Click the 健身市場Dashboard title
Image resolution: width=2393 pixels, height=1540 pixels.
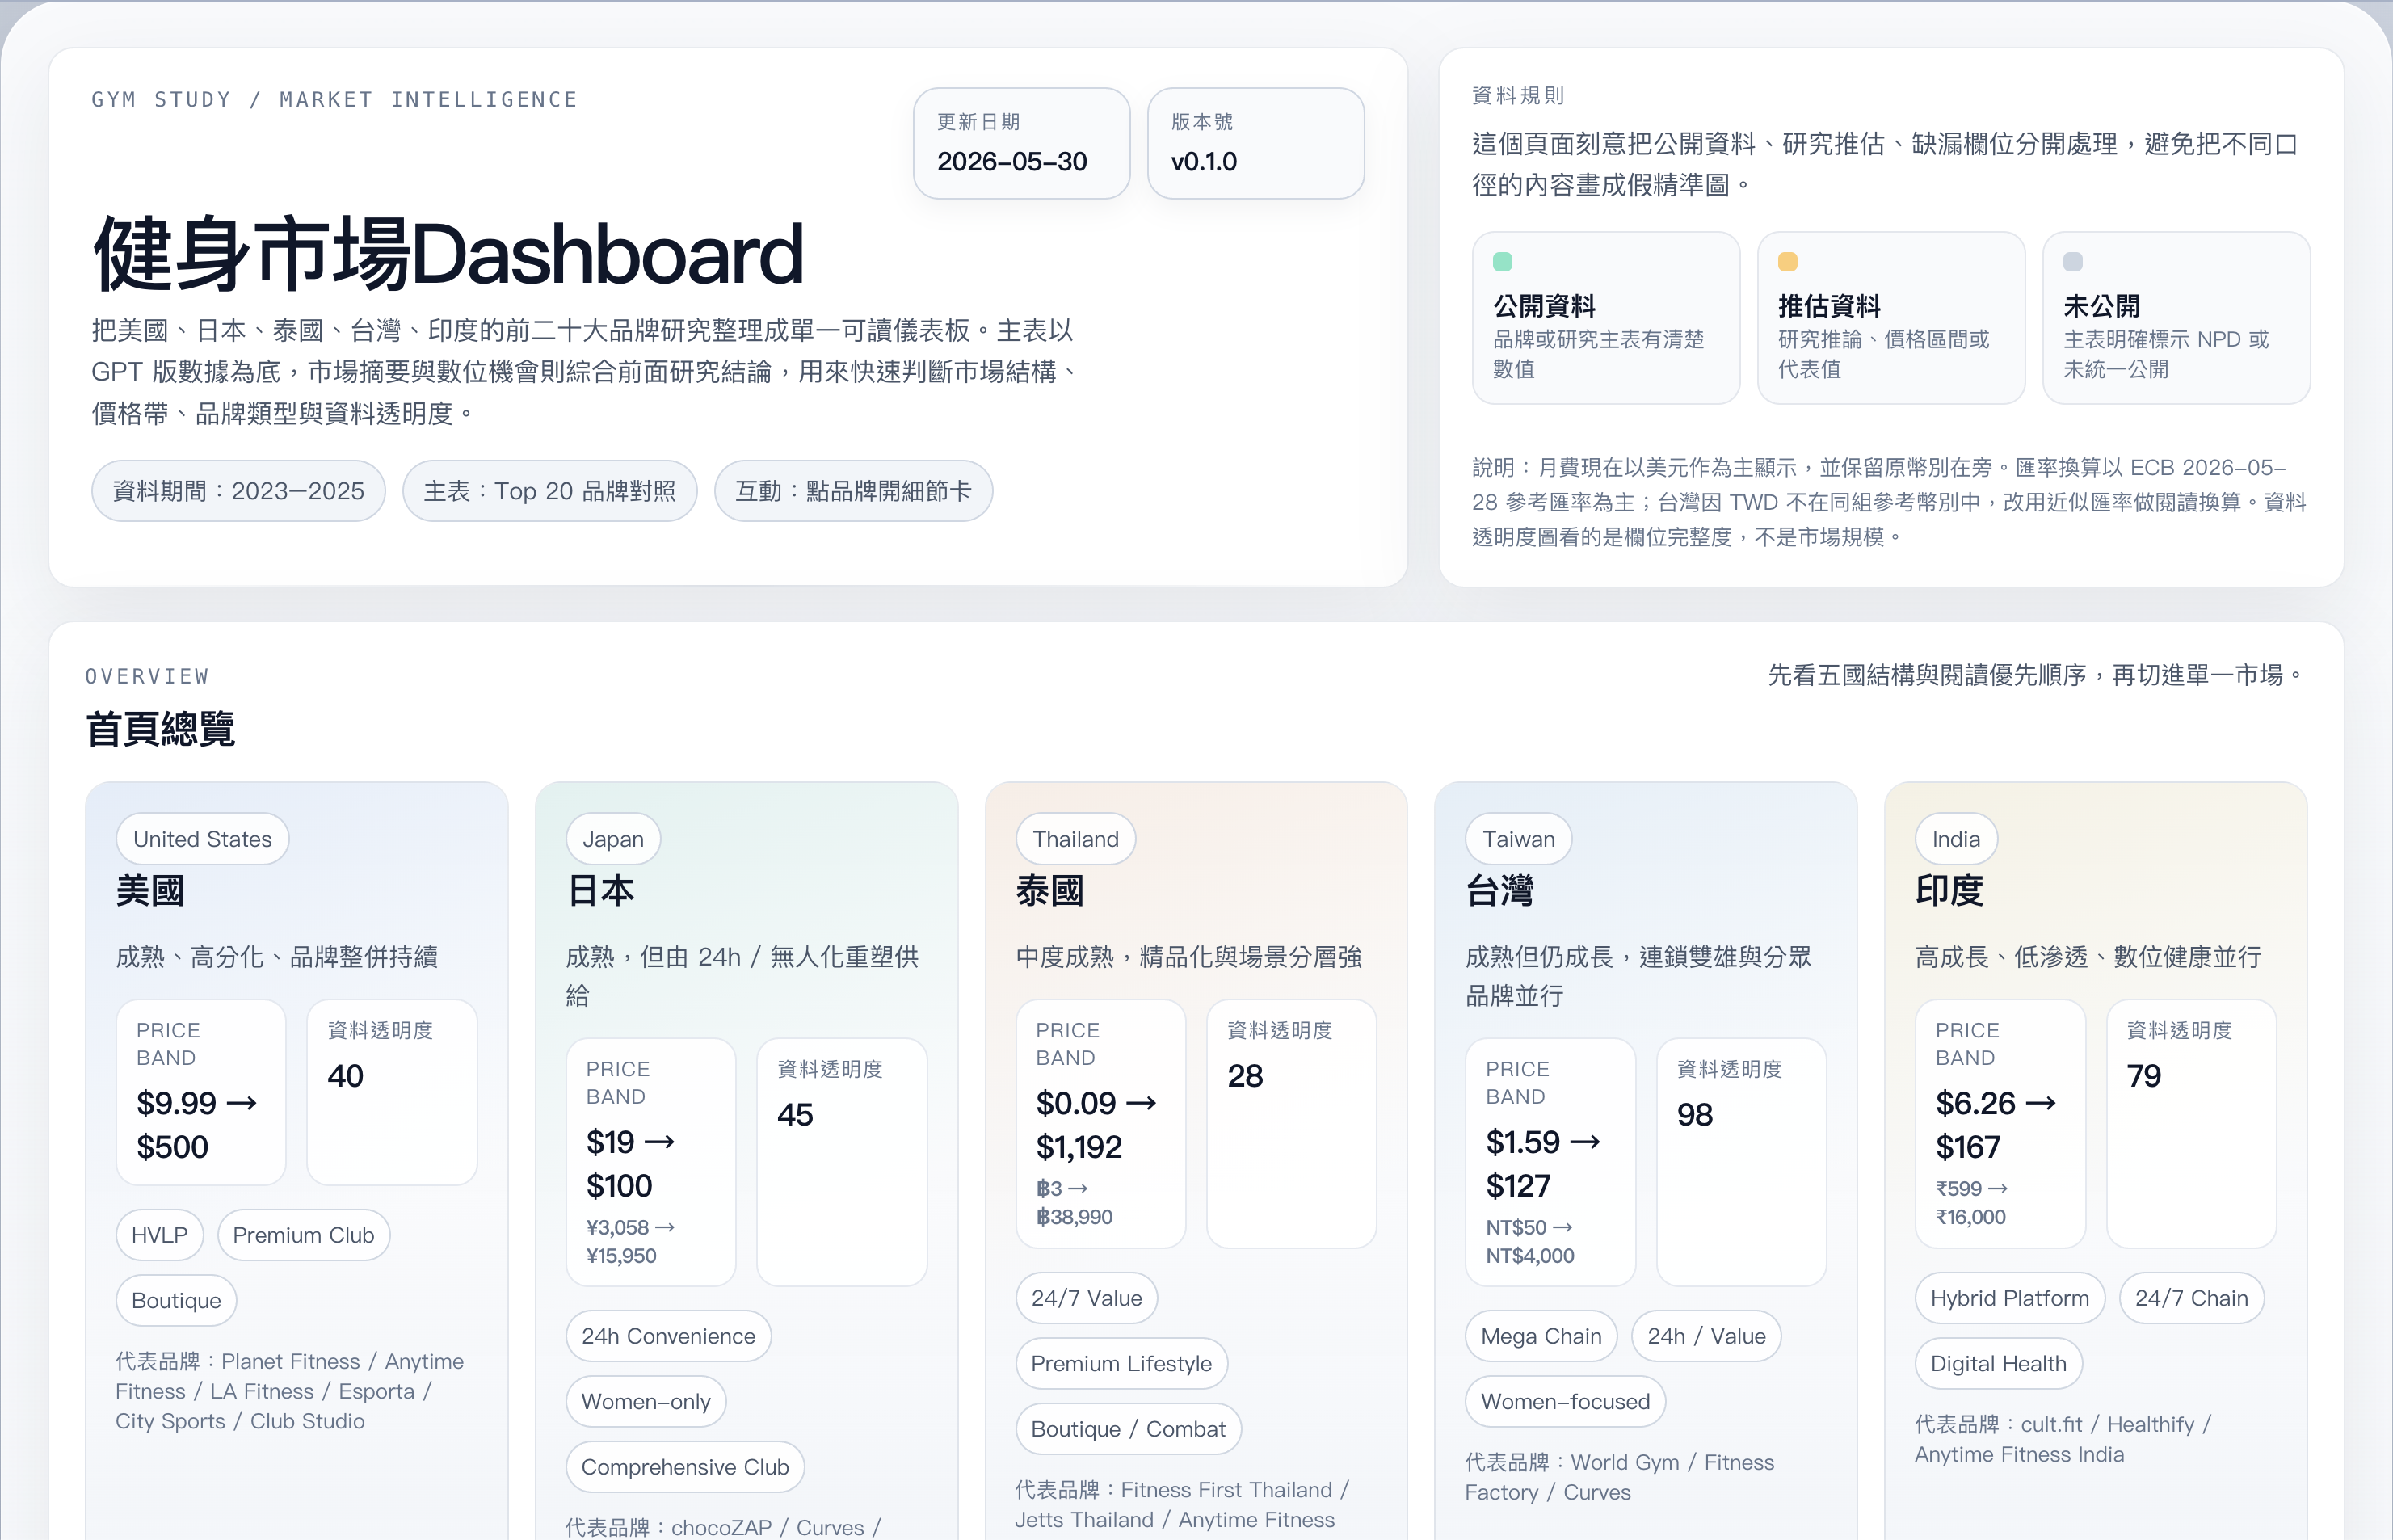tap(448, 254)
